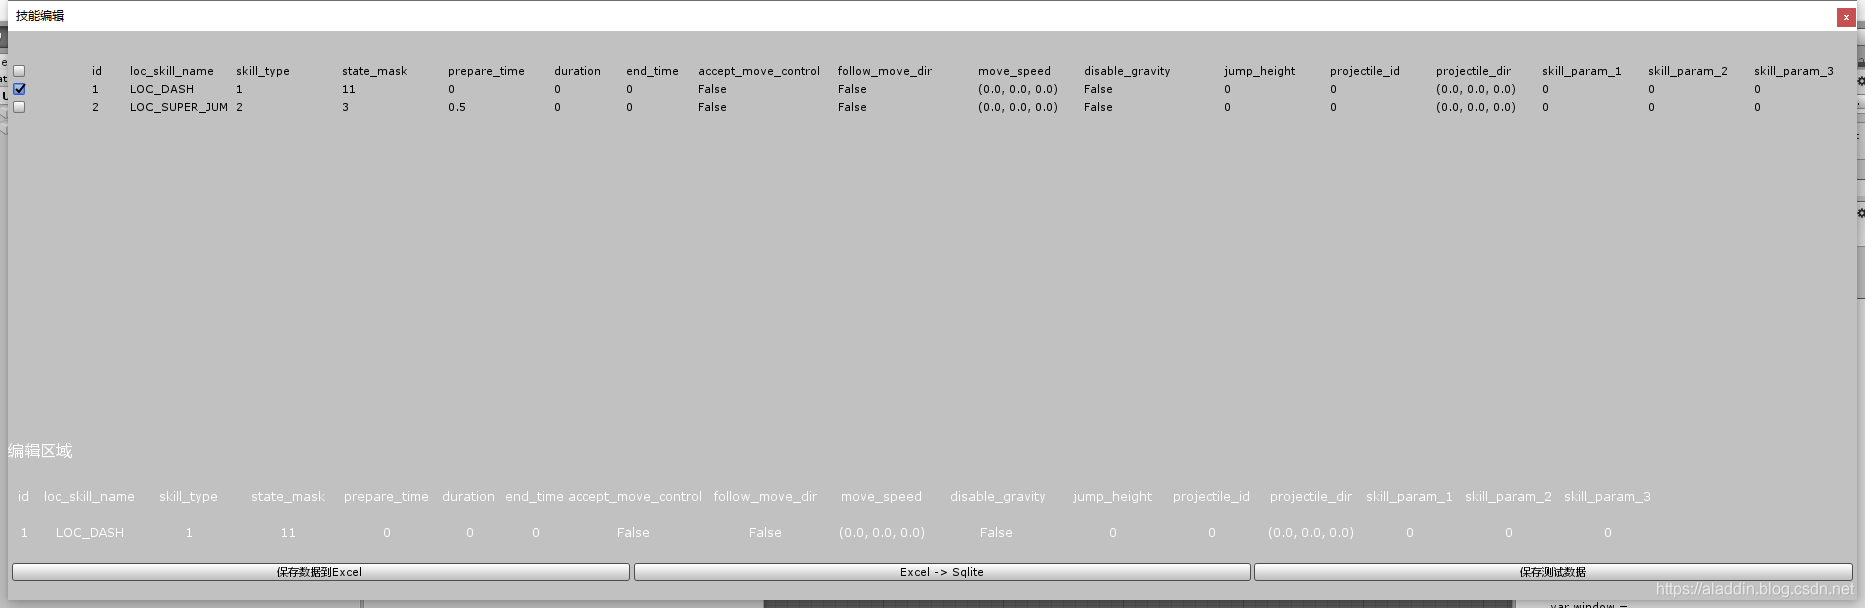Click prepare_time value 0.5 in table
The image size is (1865, 608).
click(x=457, y=107)
